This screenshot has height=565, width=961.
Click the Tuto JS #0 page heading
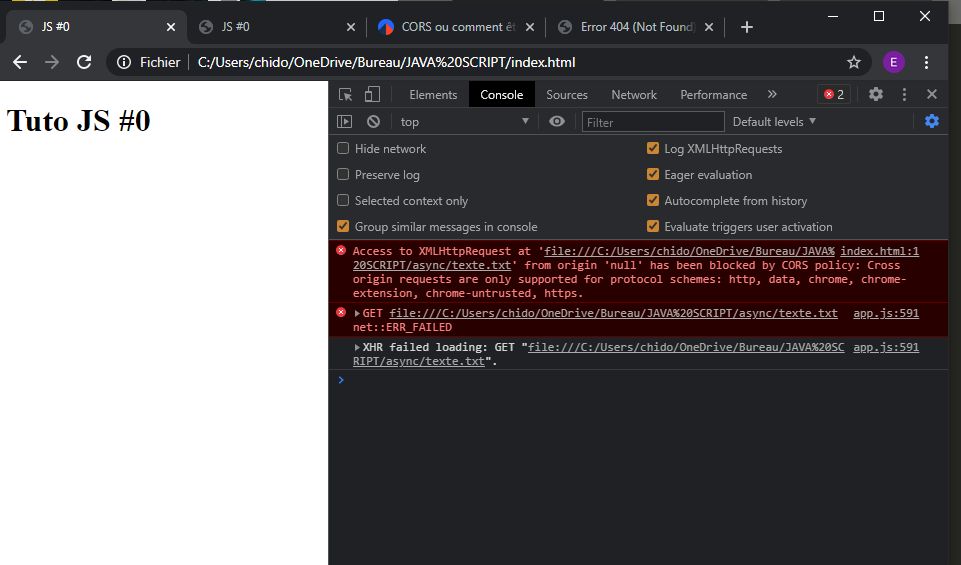point(78,120)
